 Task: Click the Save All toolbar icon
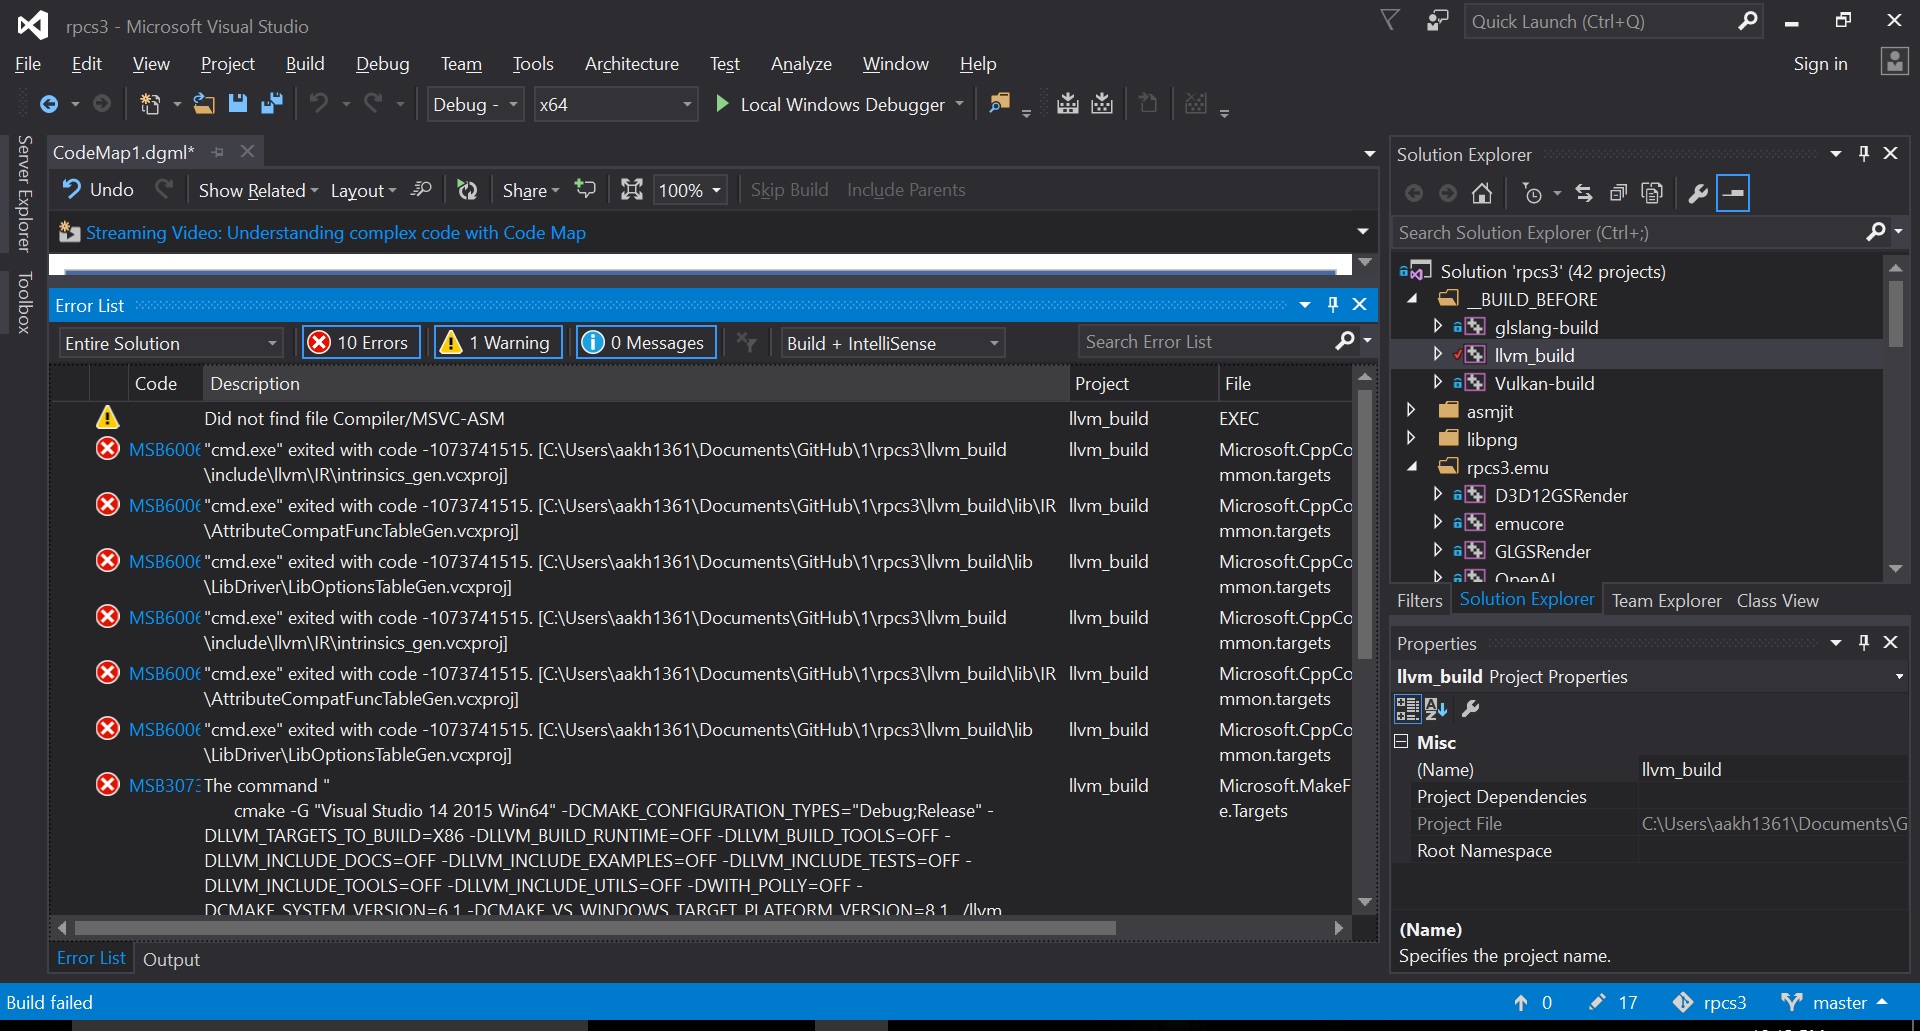click(271, 104)
